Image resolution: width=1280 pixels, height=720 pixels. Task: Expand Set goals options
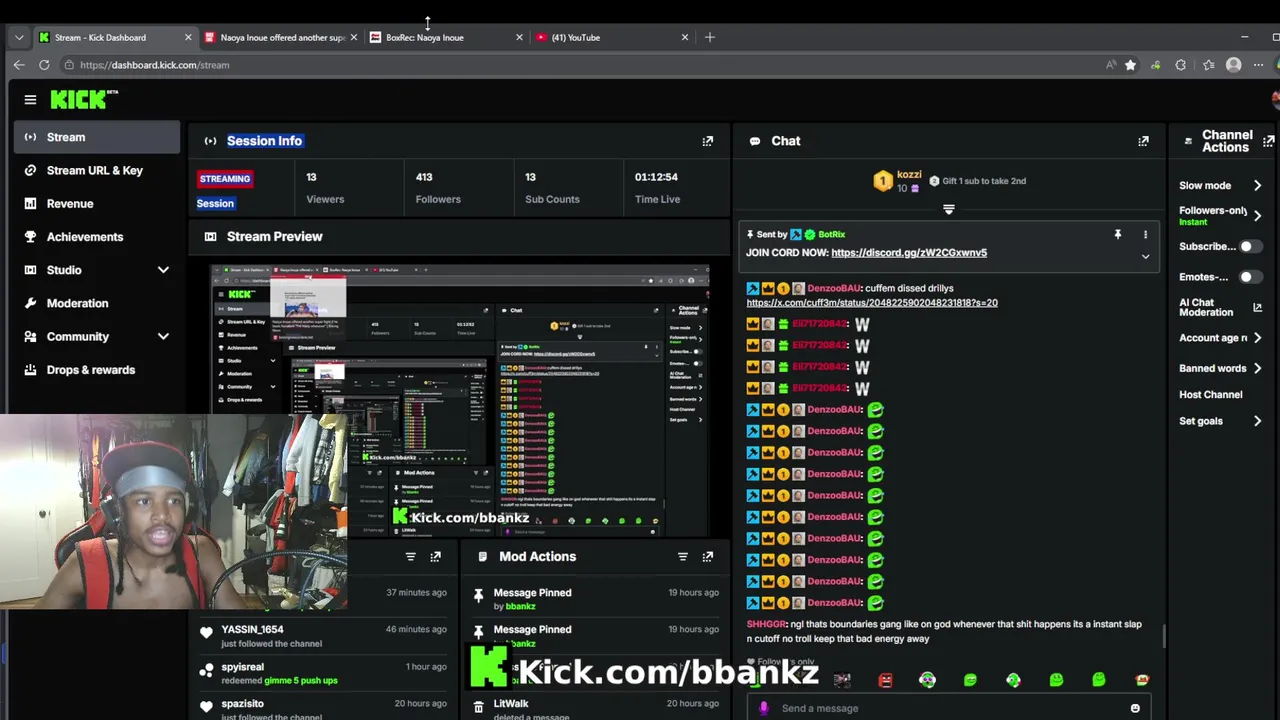[1257, 421]
